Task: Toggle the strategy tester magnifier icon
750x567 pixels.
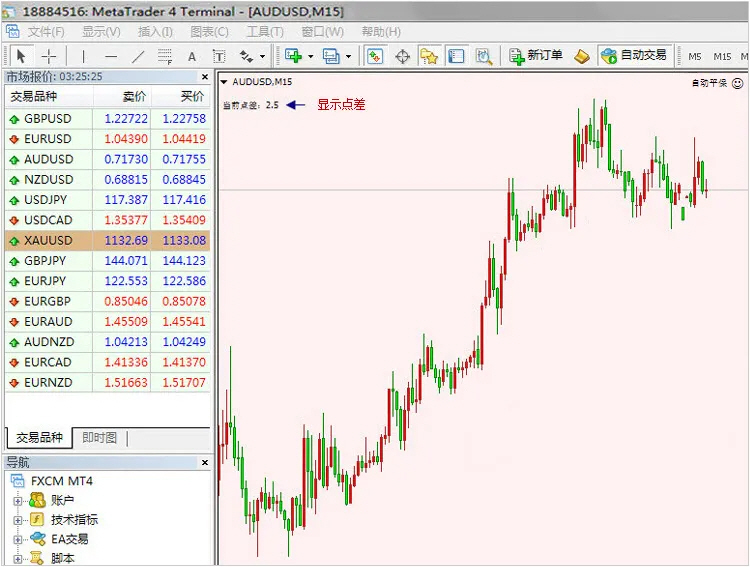Action: (x=484, y=56)
